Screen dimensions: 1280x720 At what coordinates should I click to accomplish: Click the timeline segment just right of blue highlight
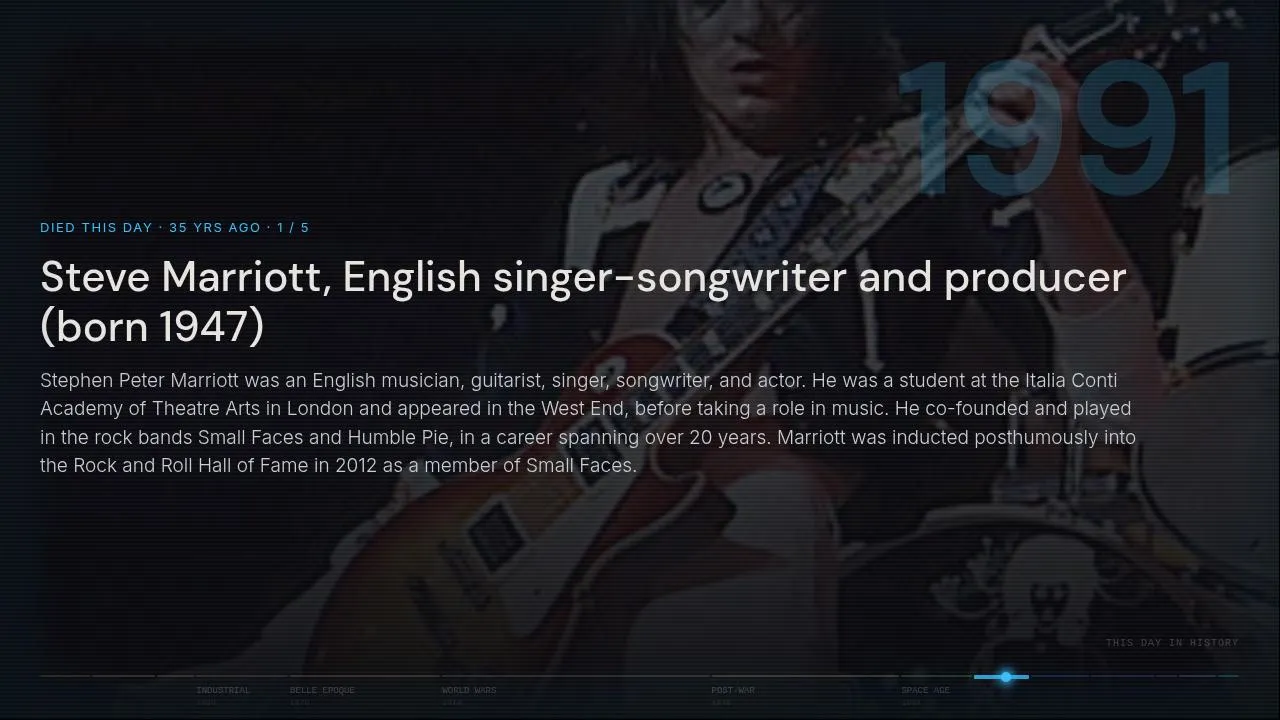[1060, 676]
